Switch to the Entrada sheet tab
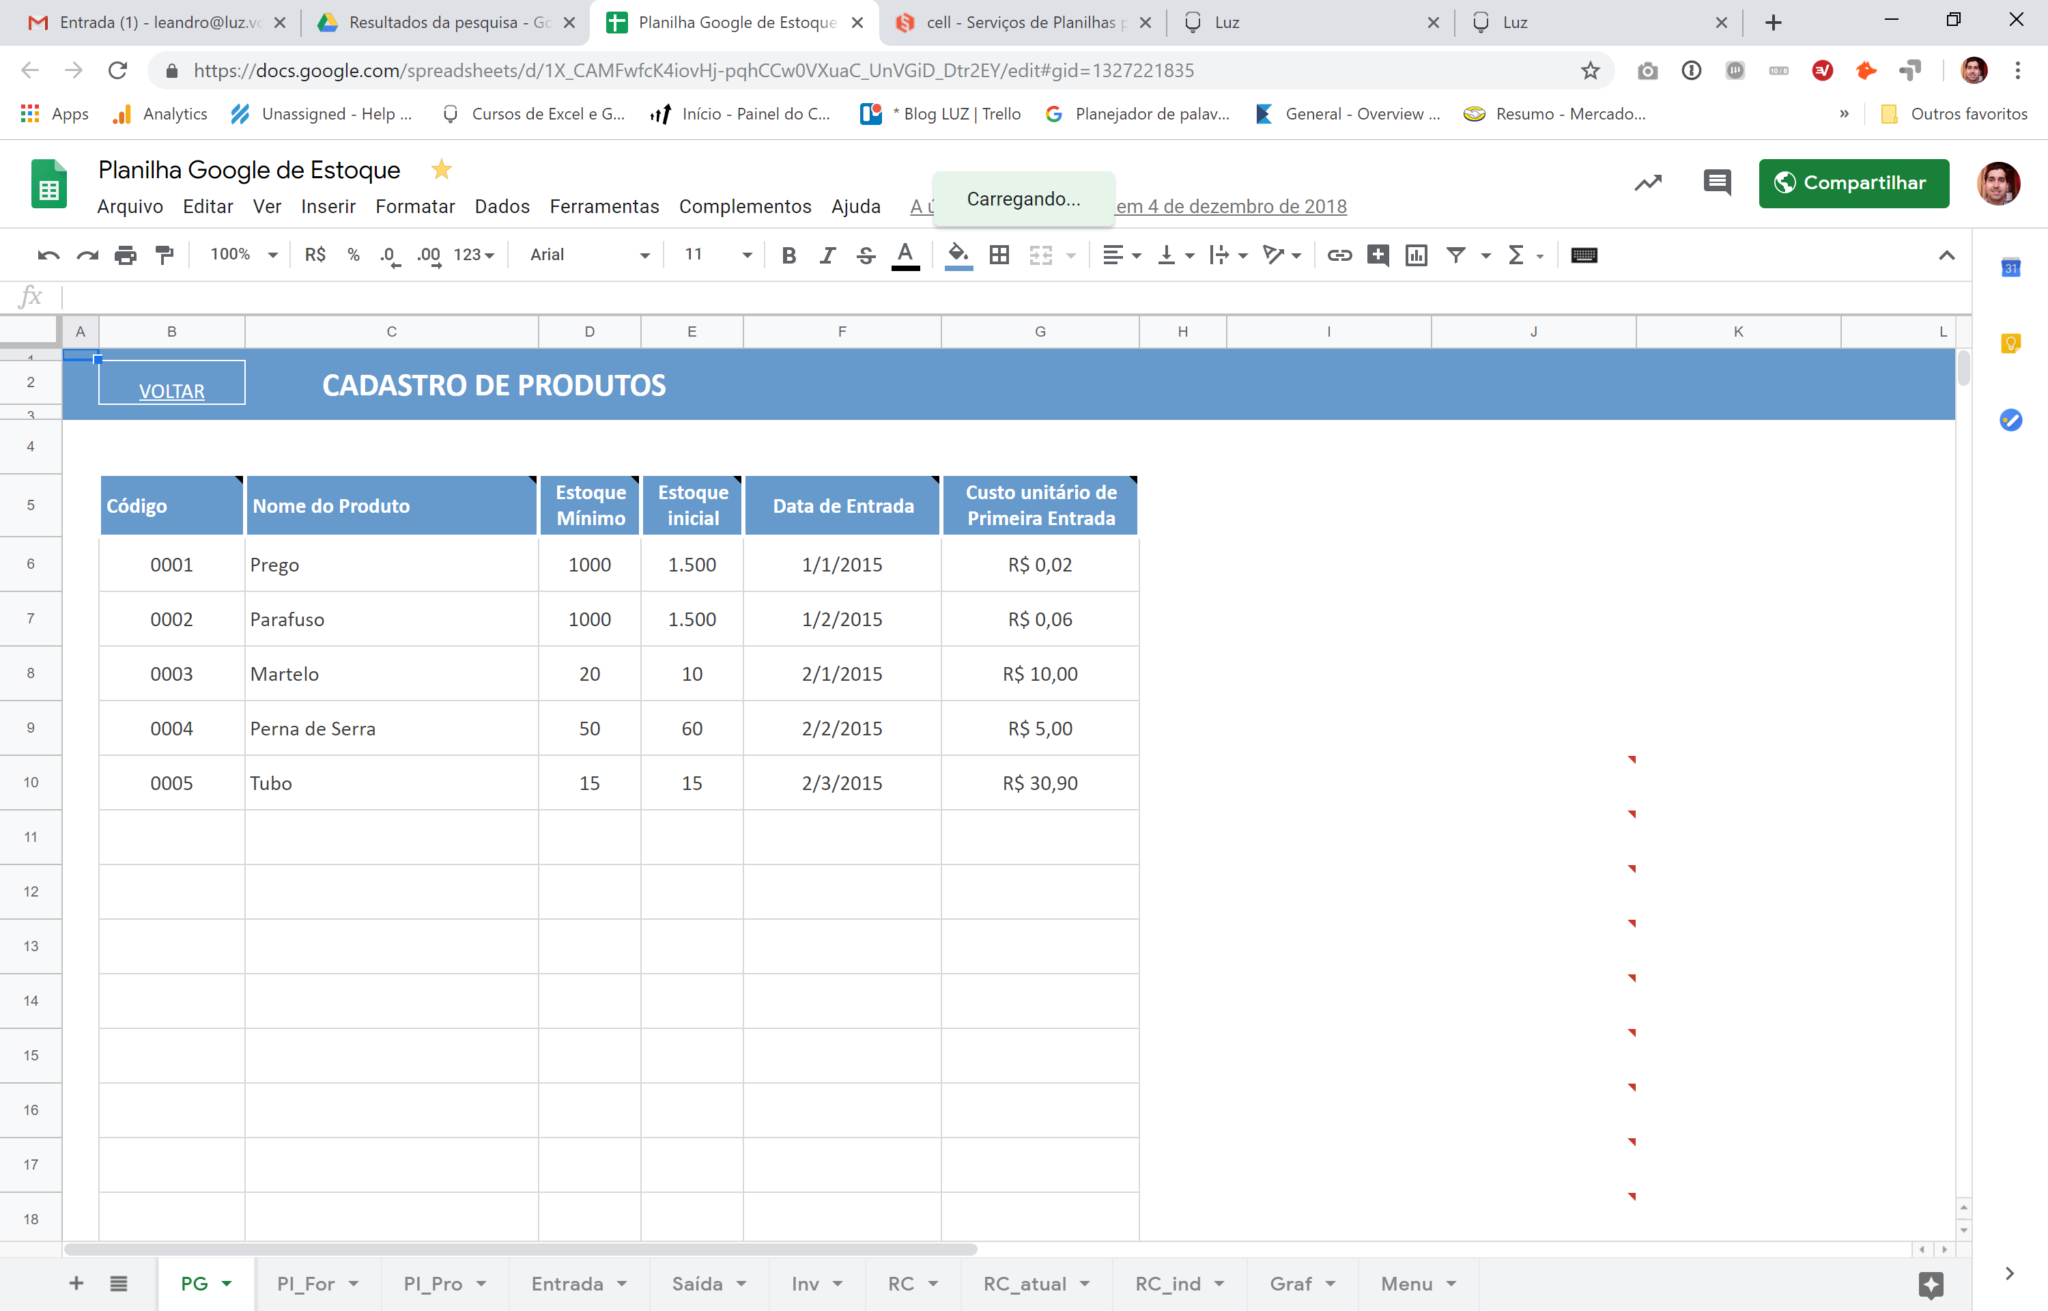 click(x=567, y=1283)
